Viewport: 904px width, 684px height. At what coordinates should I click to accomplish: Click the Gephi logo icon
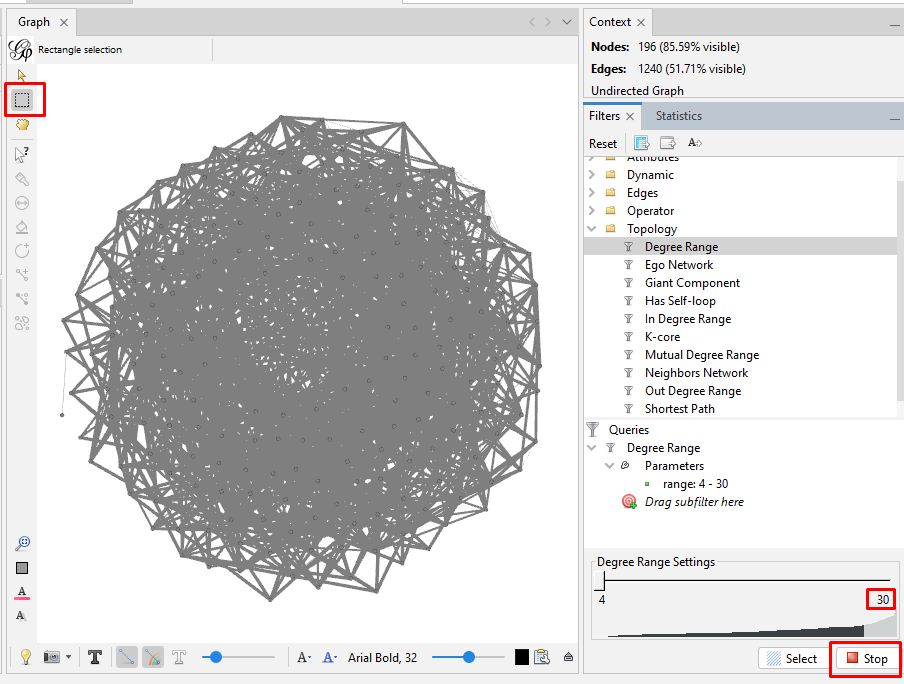tap(21, 50)
